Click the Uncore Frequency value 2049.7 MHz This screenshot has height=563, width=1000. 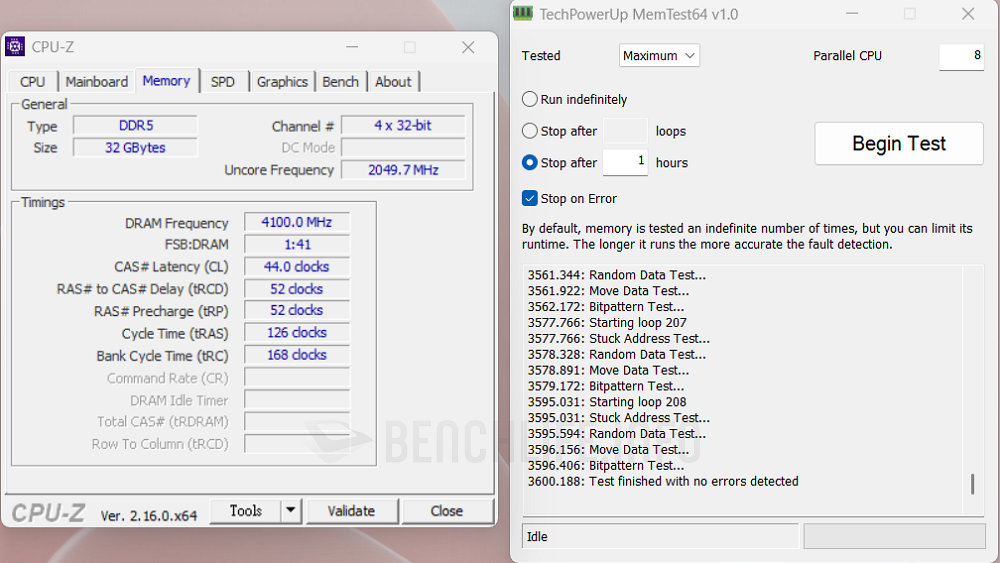pyautogui.click(x=403, y=170)
